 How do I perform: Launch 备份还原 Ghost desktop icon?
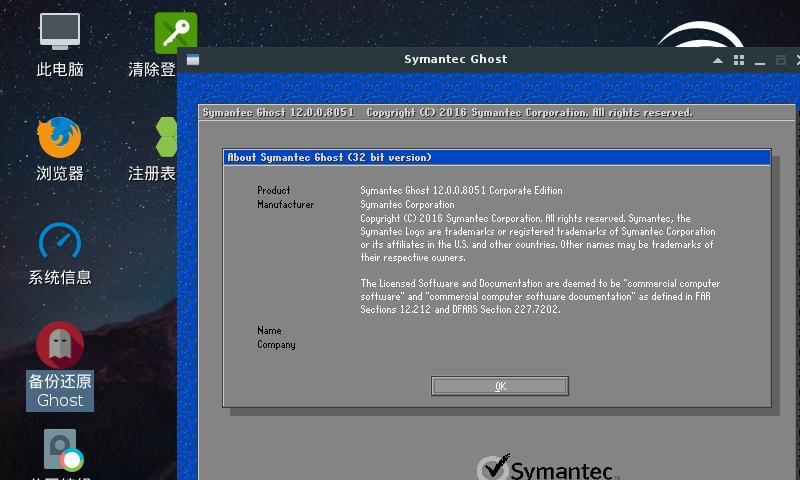tap(60, 366)
